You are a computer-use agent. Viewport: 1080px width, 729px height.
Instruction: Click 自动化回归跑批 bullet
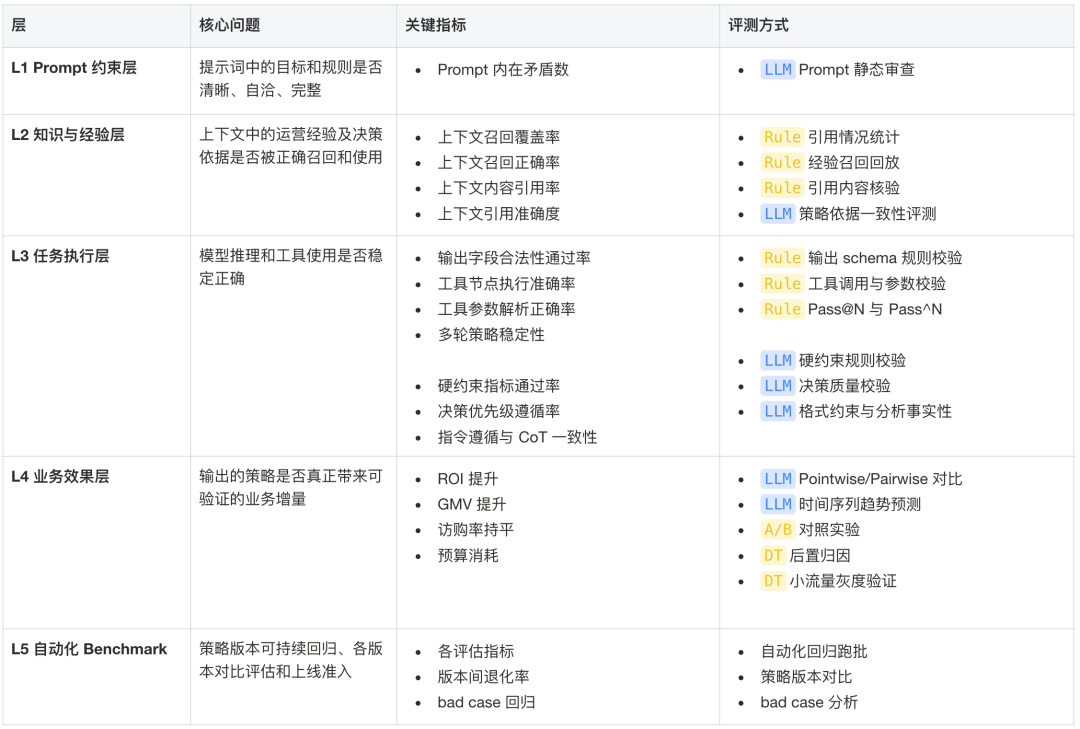click(814, 651)
